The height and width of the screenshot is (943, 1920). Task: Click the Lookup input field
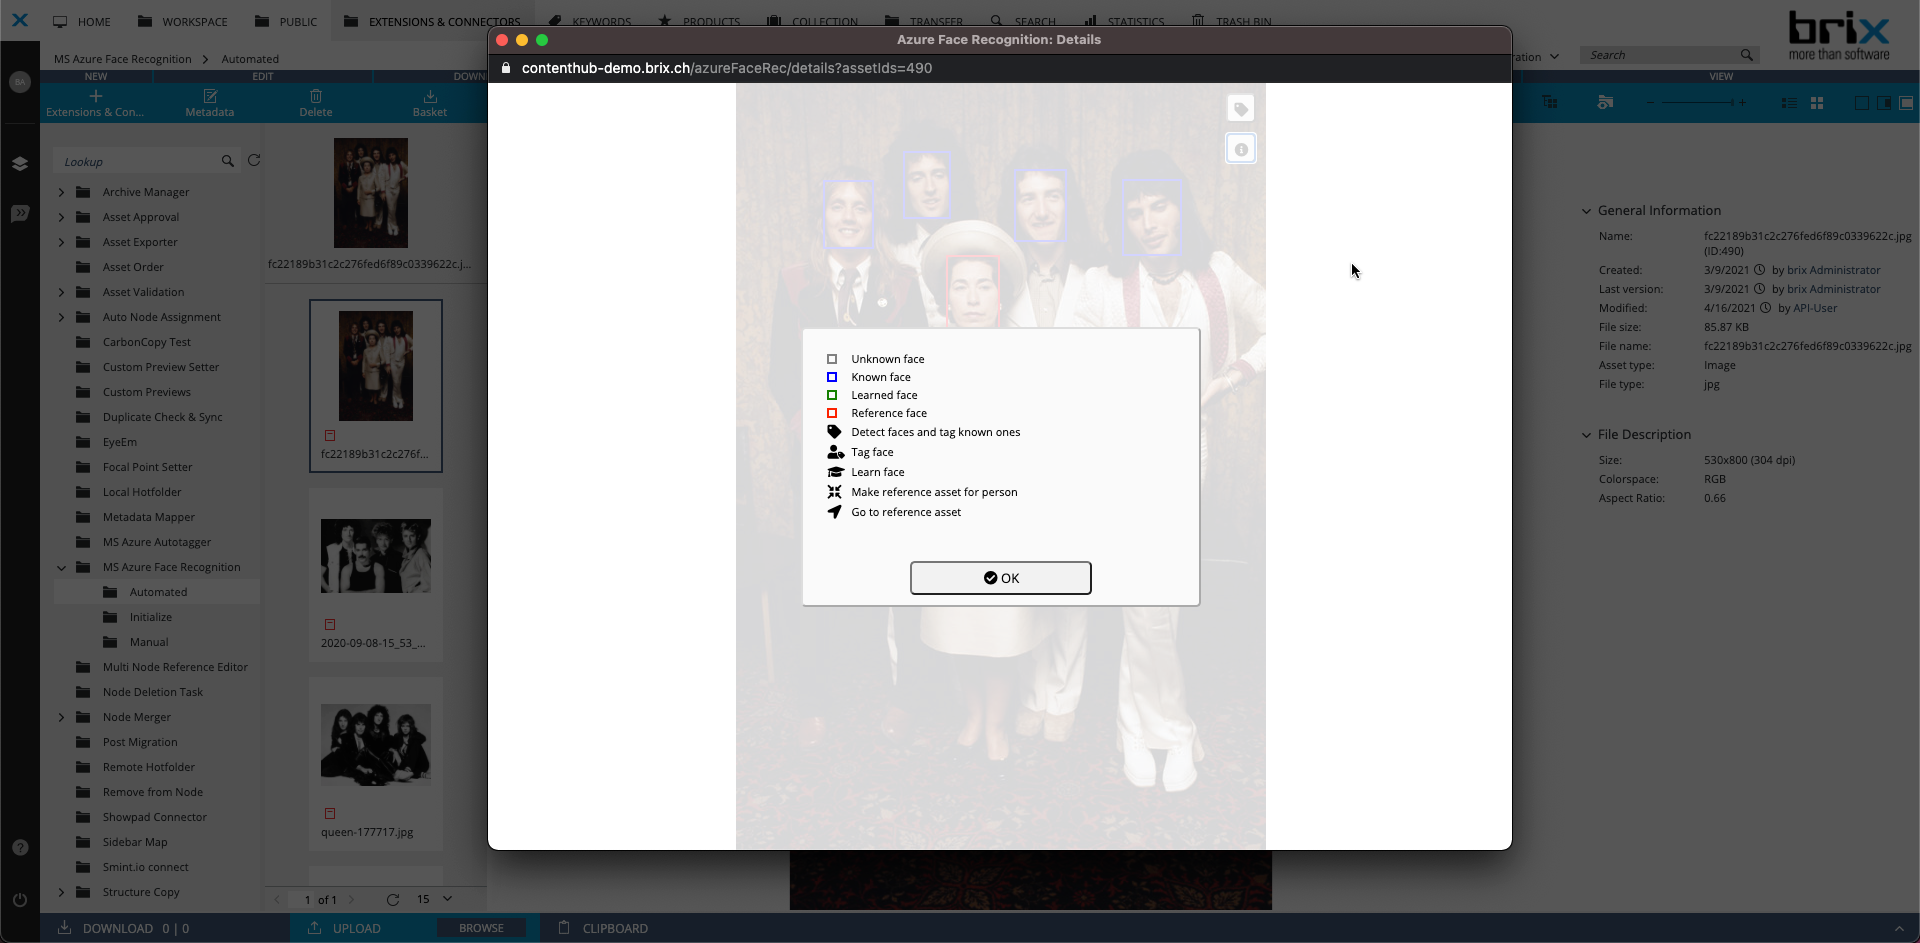coord(138,161)
